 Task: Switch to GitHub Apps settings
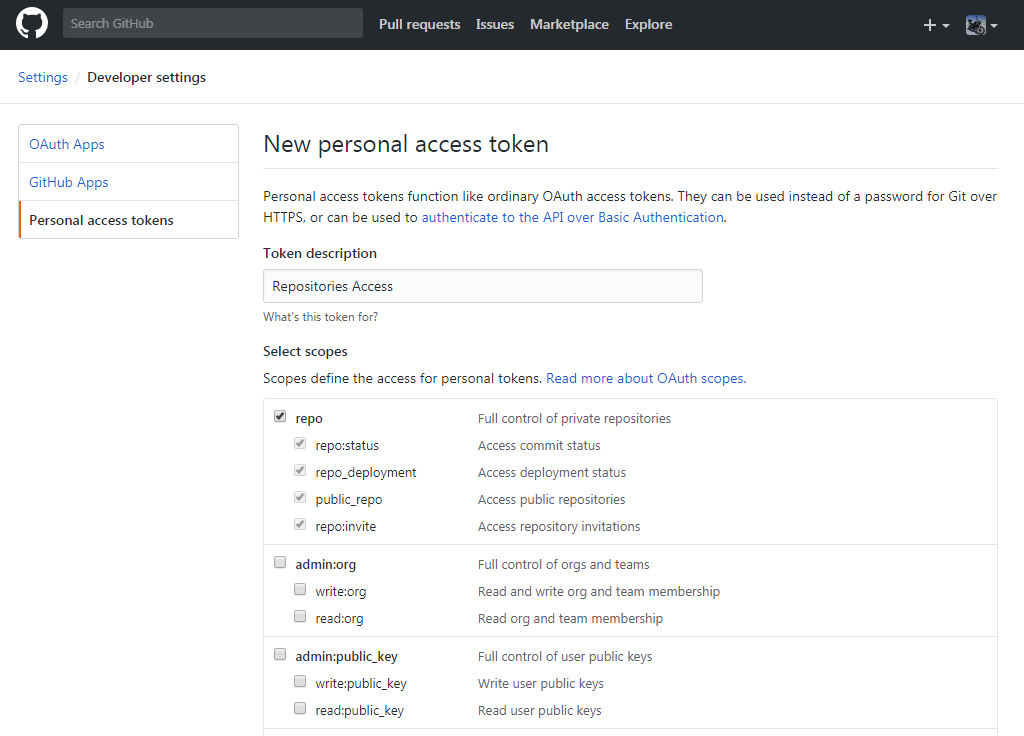pos(68,181)
